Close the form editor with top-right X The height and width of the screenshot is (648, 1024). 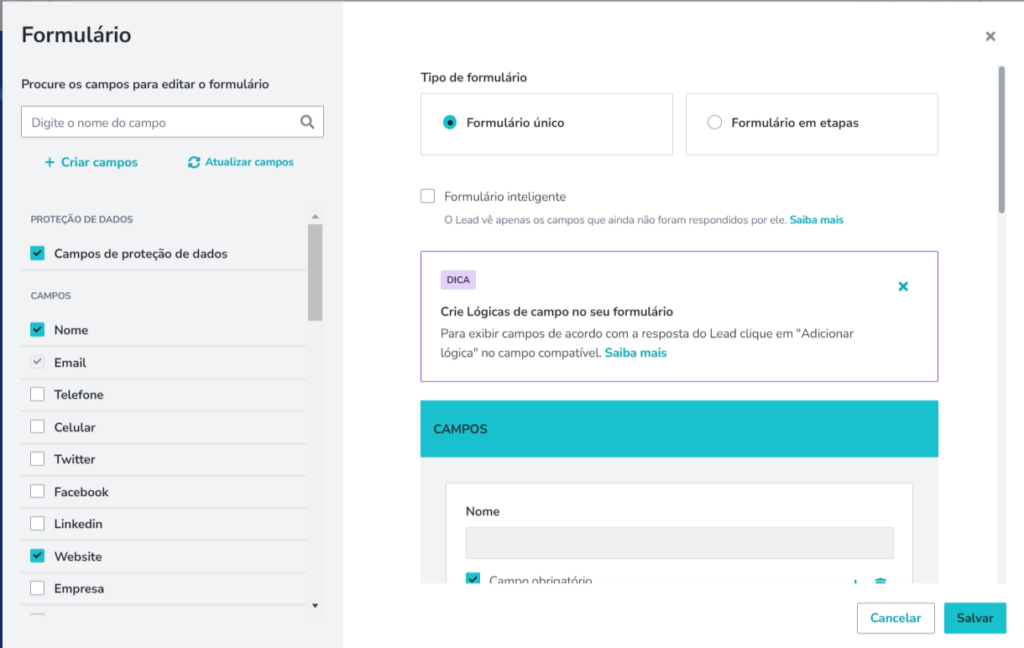(x=990, y=36)
